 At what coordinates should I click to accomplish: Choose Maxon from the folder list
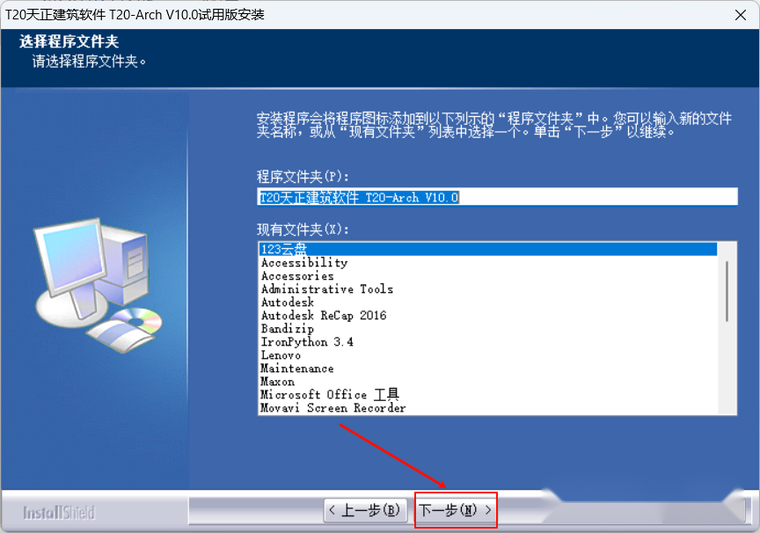(x=278, y=381)
